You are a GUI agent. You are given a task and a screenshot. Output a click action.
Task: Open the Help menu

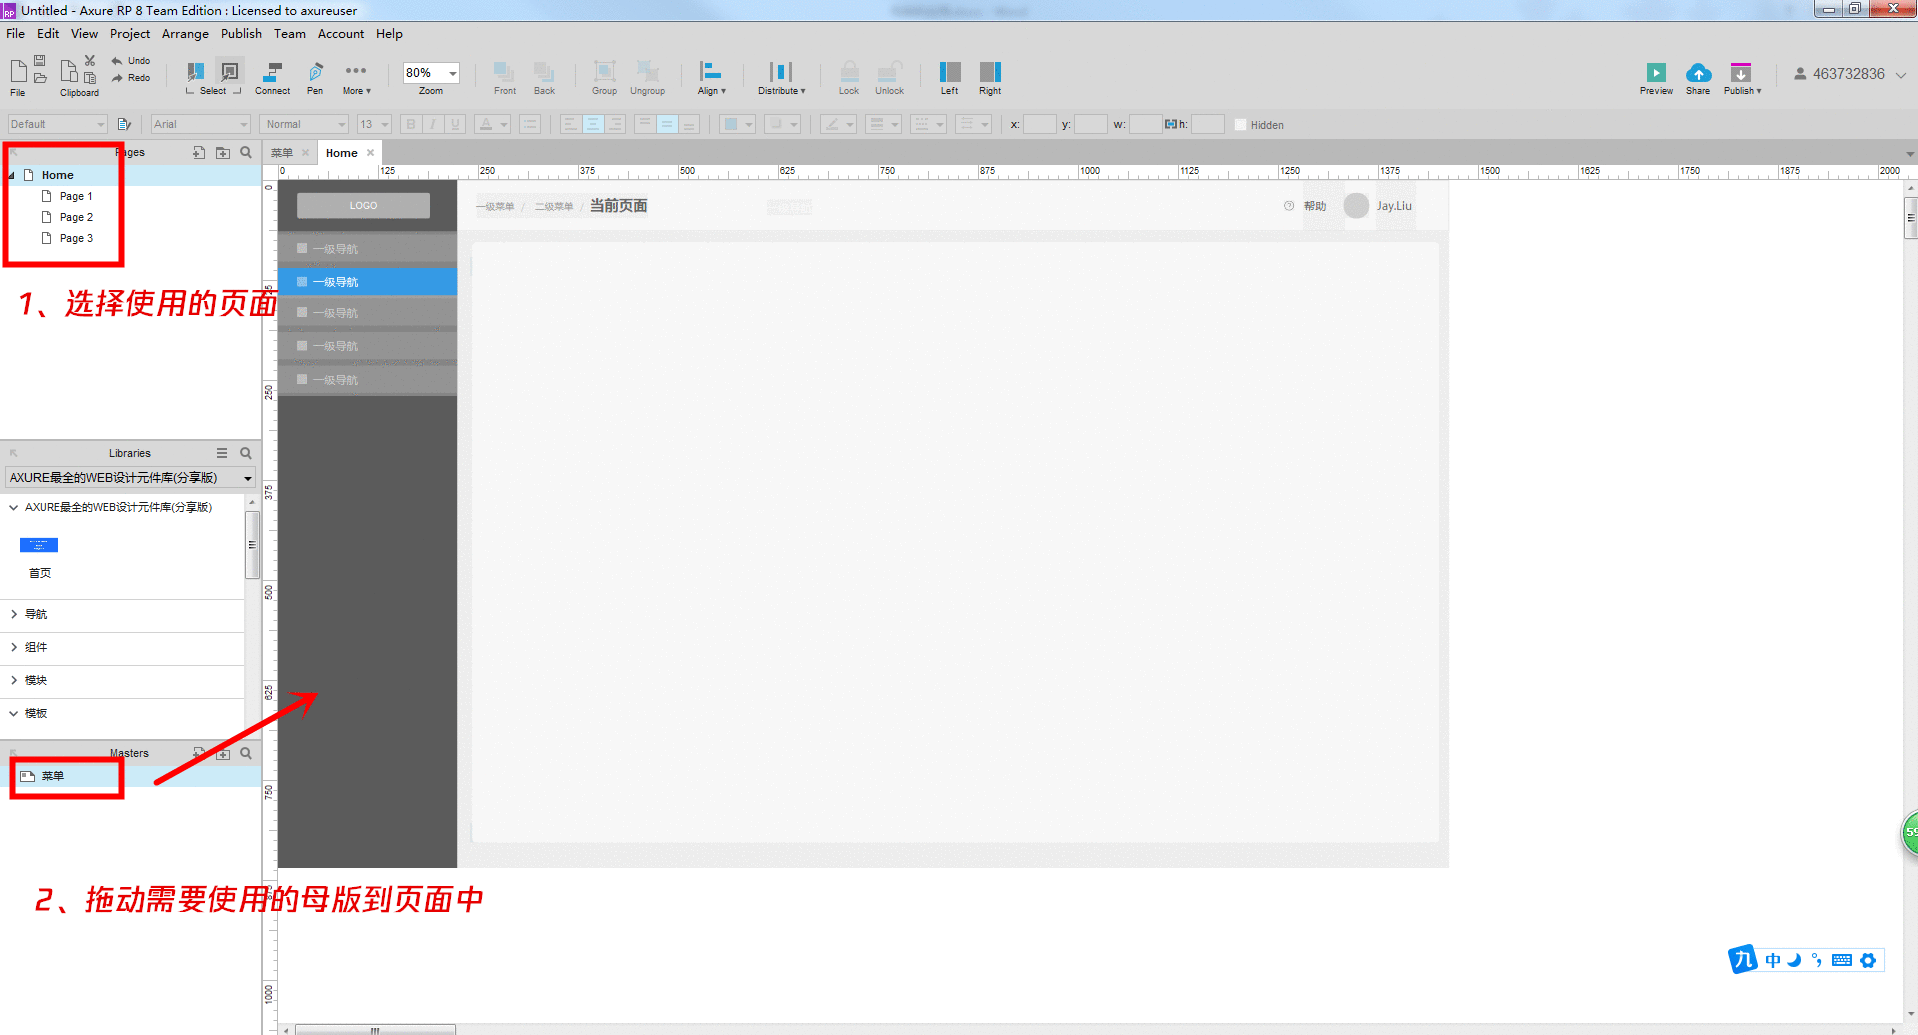pos(389,33)
